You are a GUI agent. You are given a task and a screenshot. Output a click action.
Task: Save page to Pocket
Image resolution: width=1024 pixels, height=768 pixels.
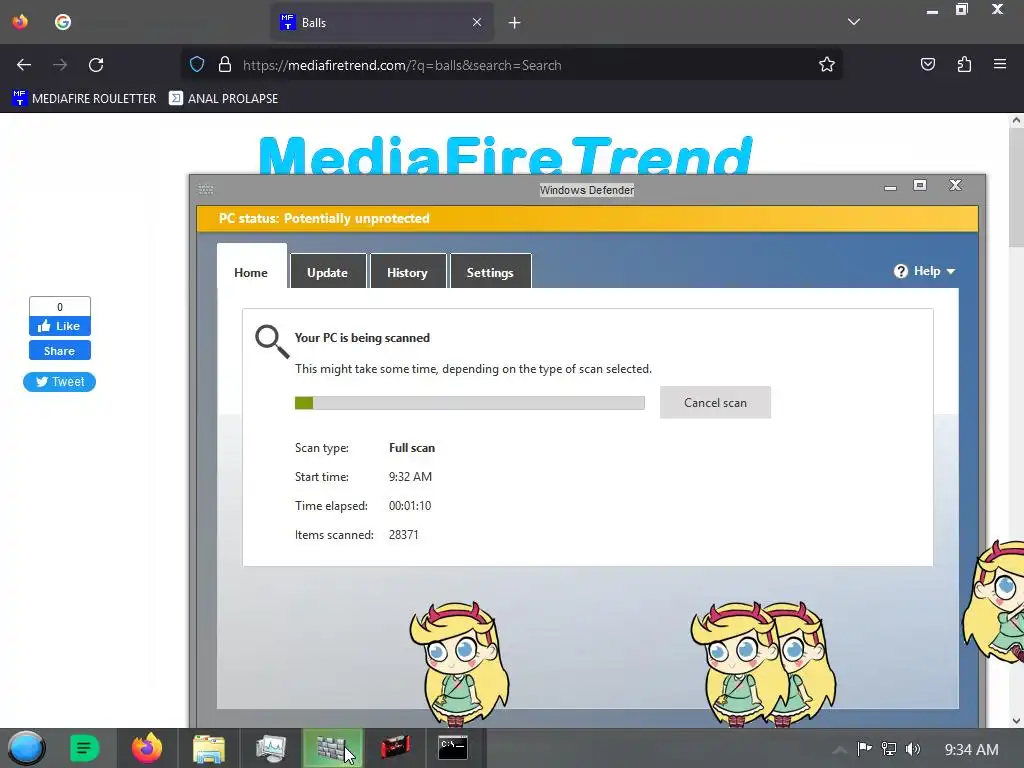tap(928, 64)
